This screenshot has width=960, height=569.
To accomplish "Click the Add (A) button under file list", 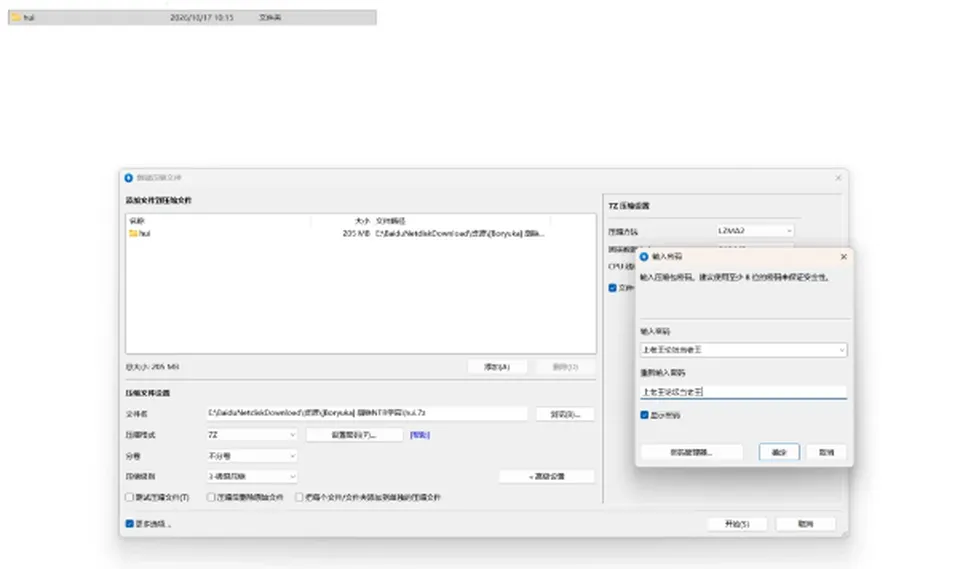I will click(497, 367).
